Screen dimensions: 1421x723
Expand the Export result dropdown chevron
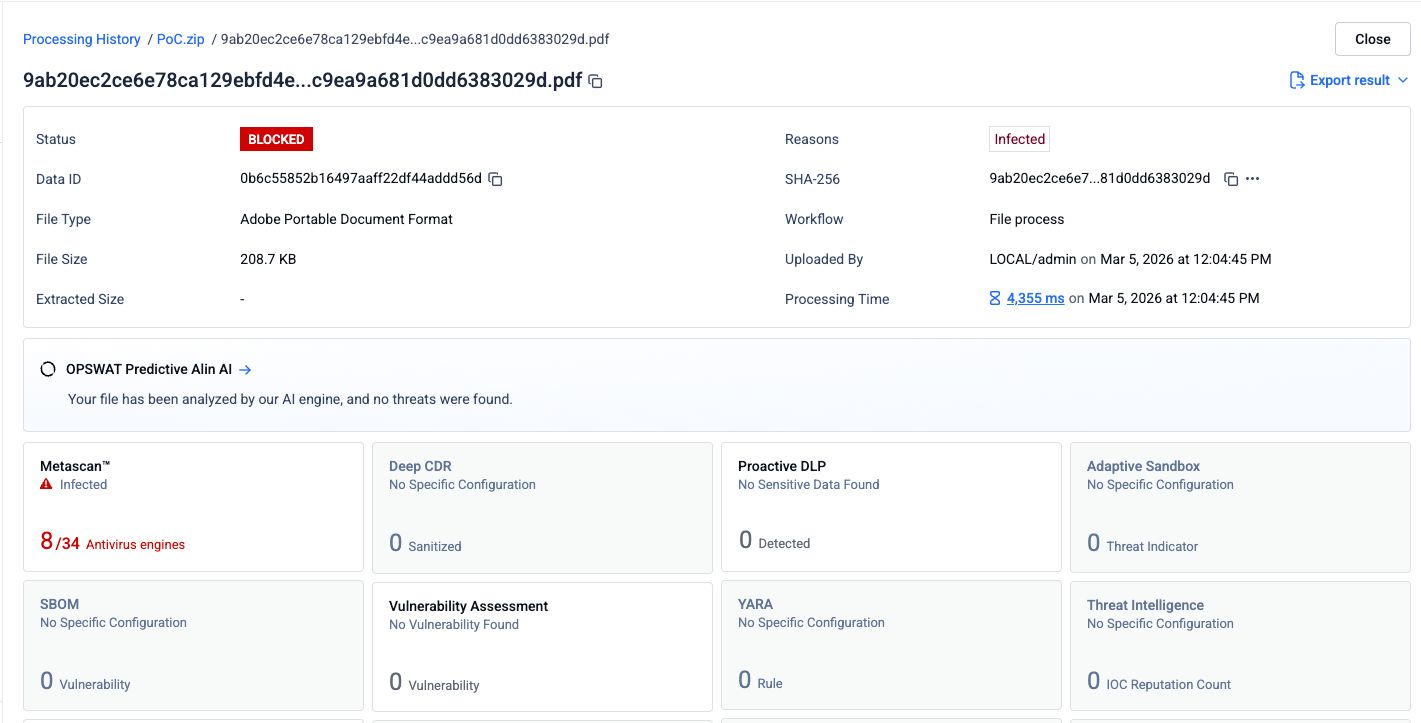point(1403,80)
